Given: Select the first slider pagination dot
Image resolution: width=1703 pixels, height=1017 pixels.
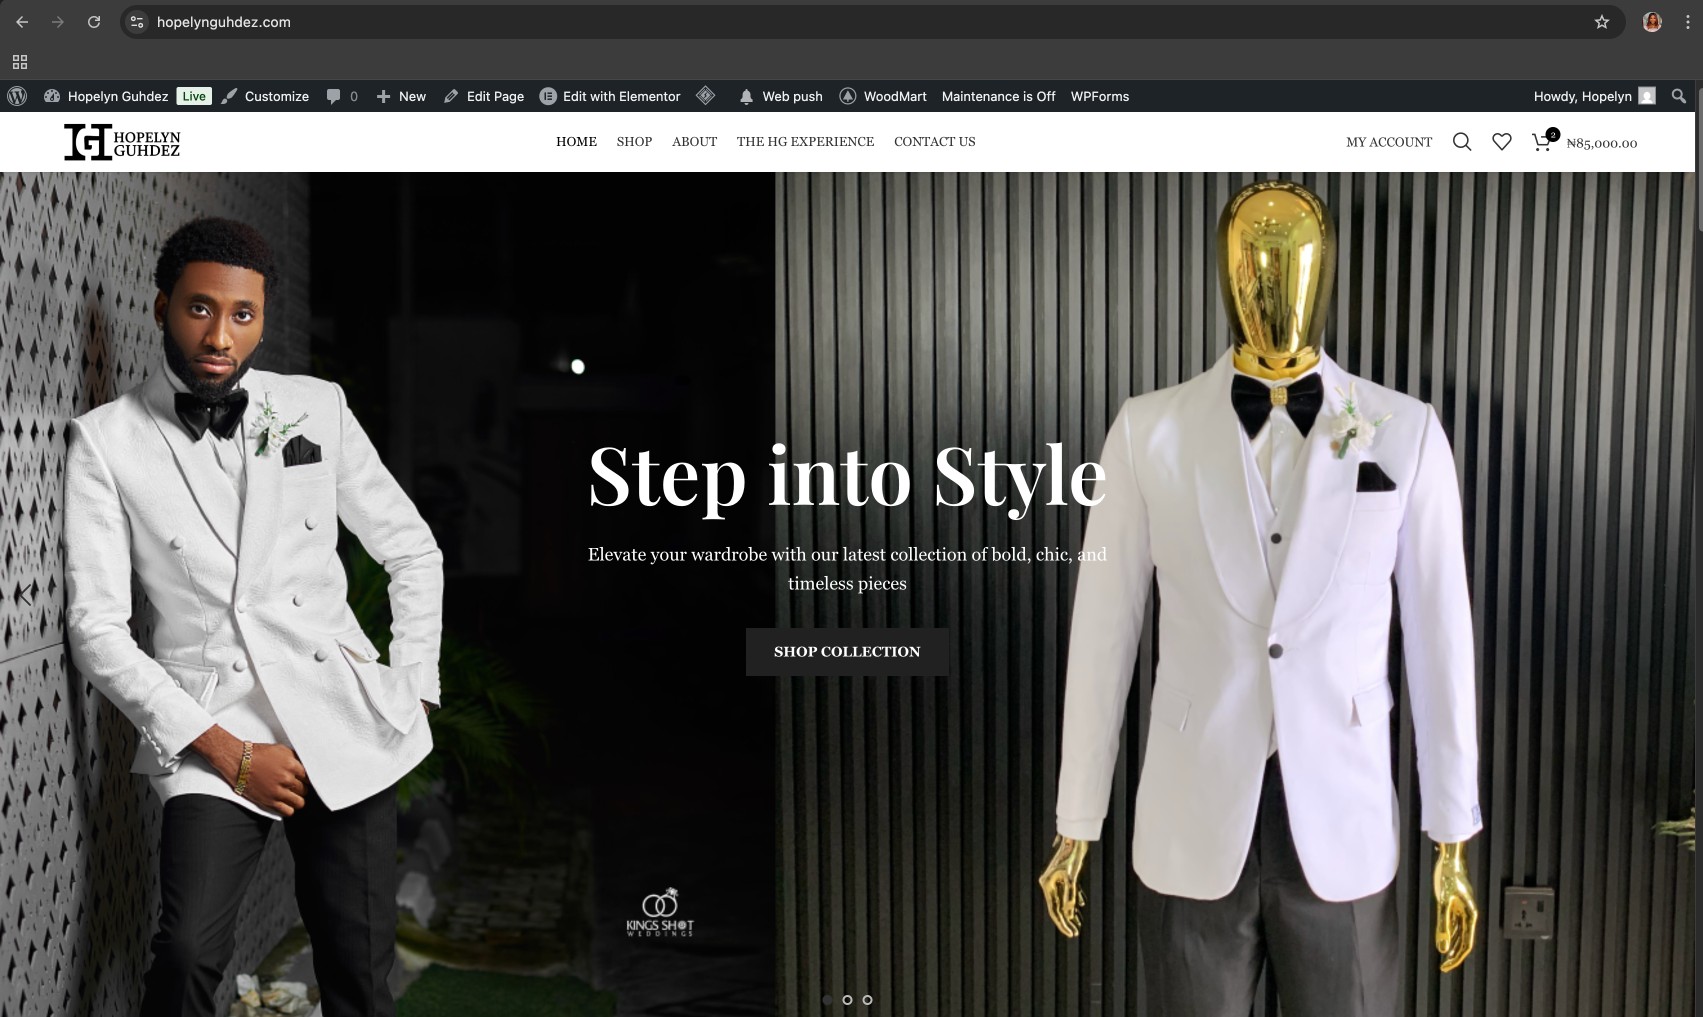Looking at the screenshot, I should coord(827,1000).
